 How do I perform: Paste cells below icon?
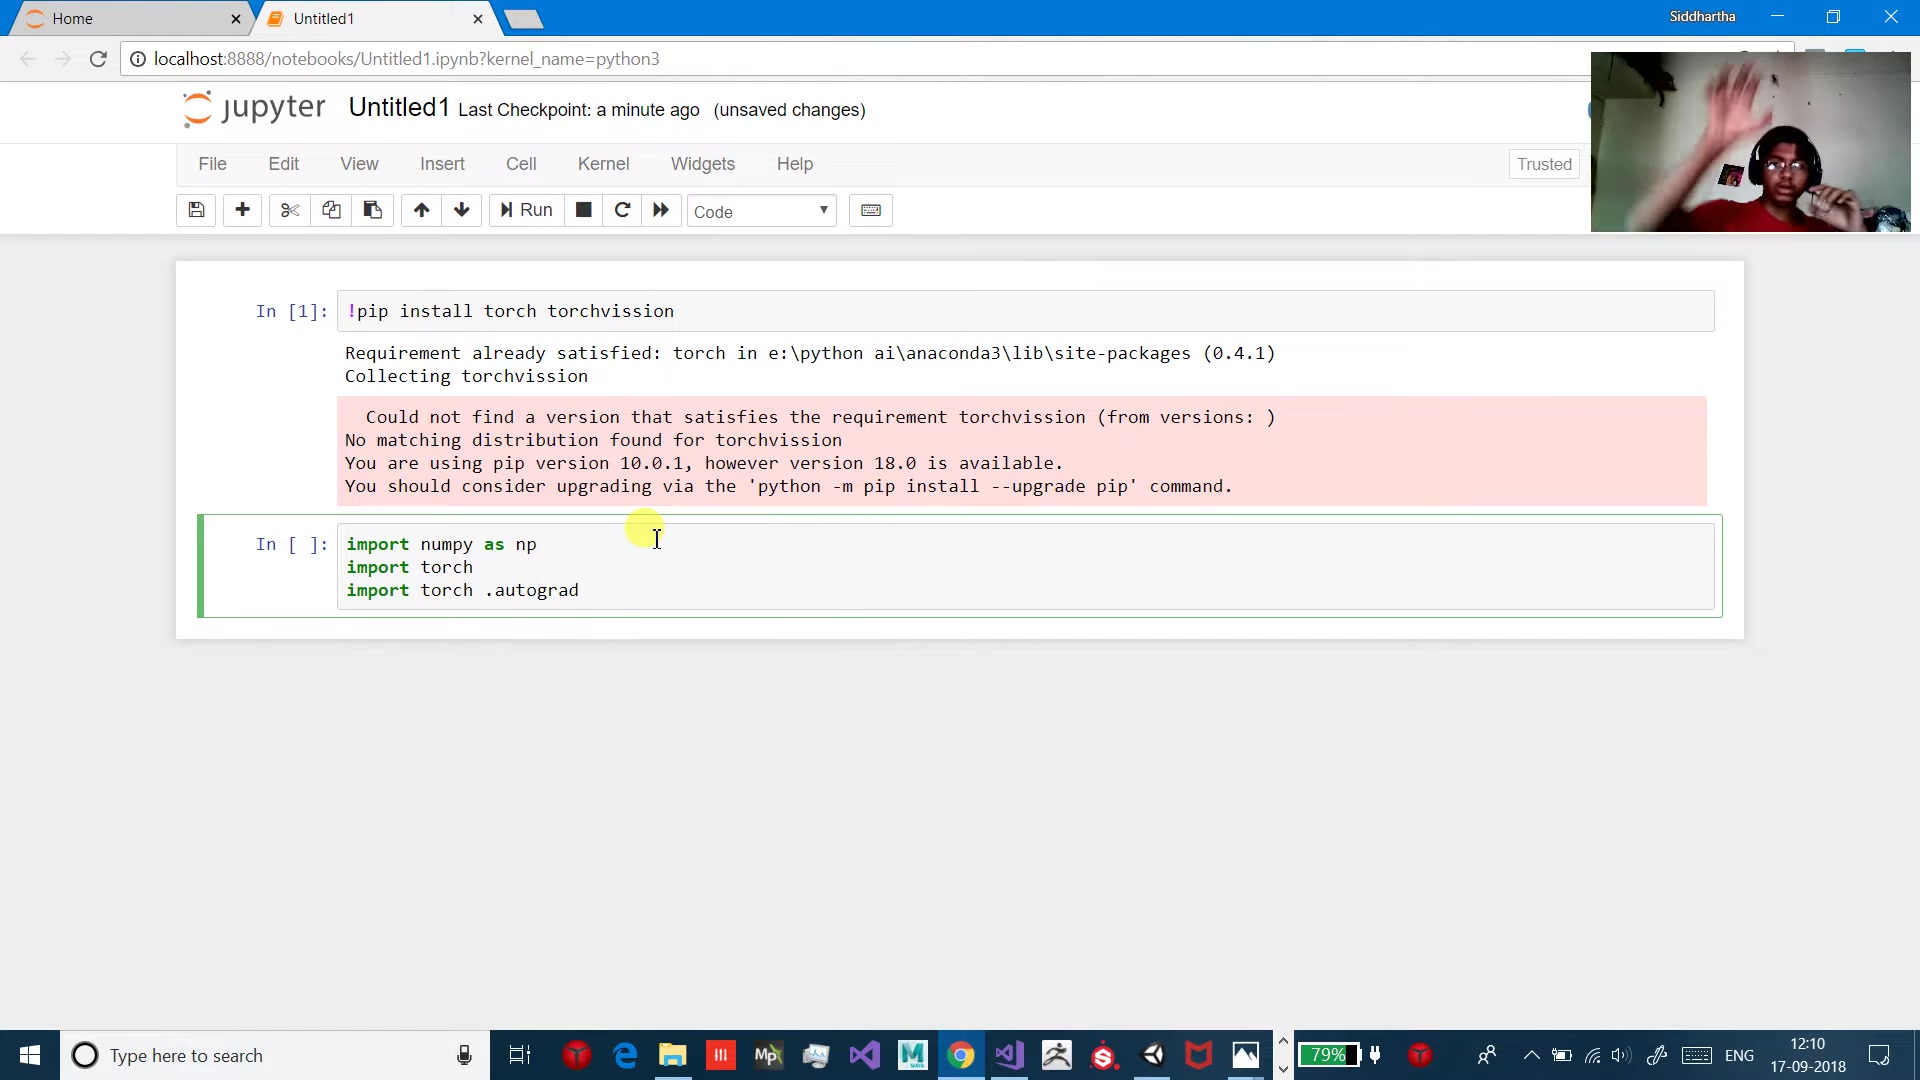[372, 210]
